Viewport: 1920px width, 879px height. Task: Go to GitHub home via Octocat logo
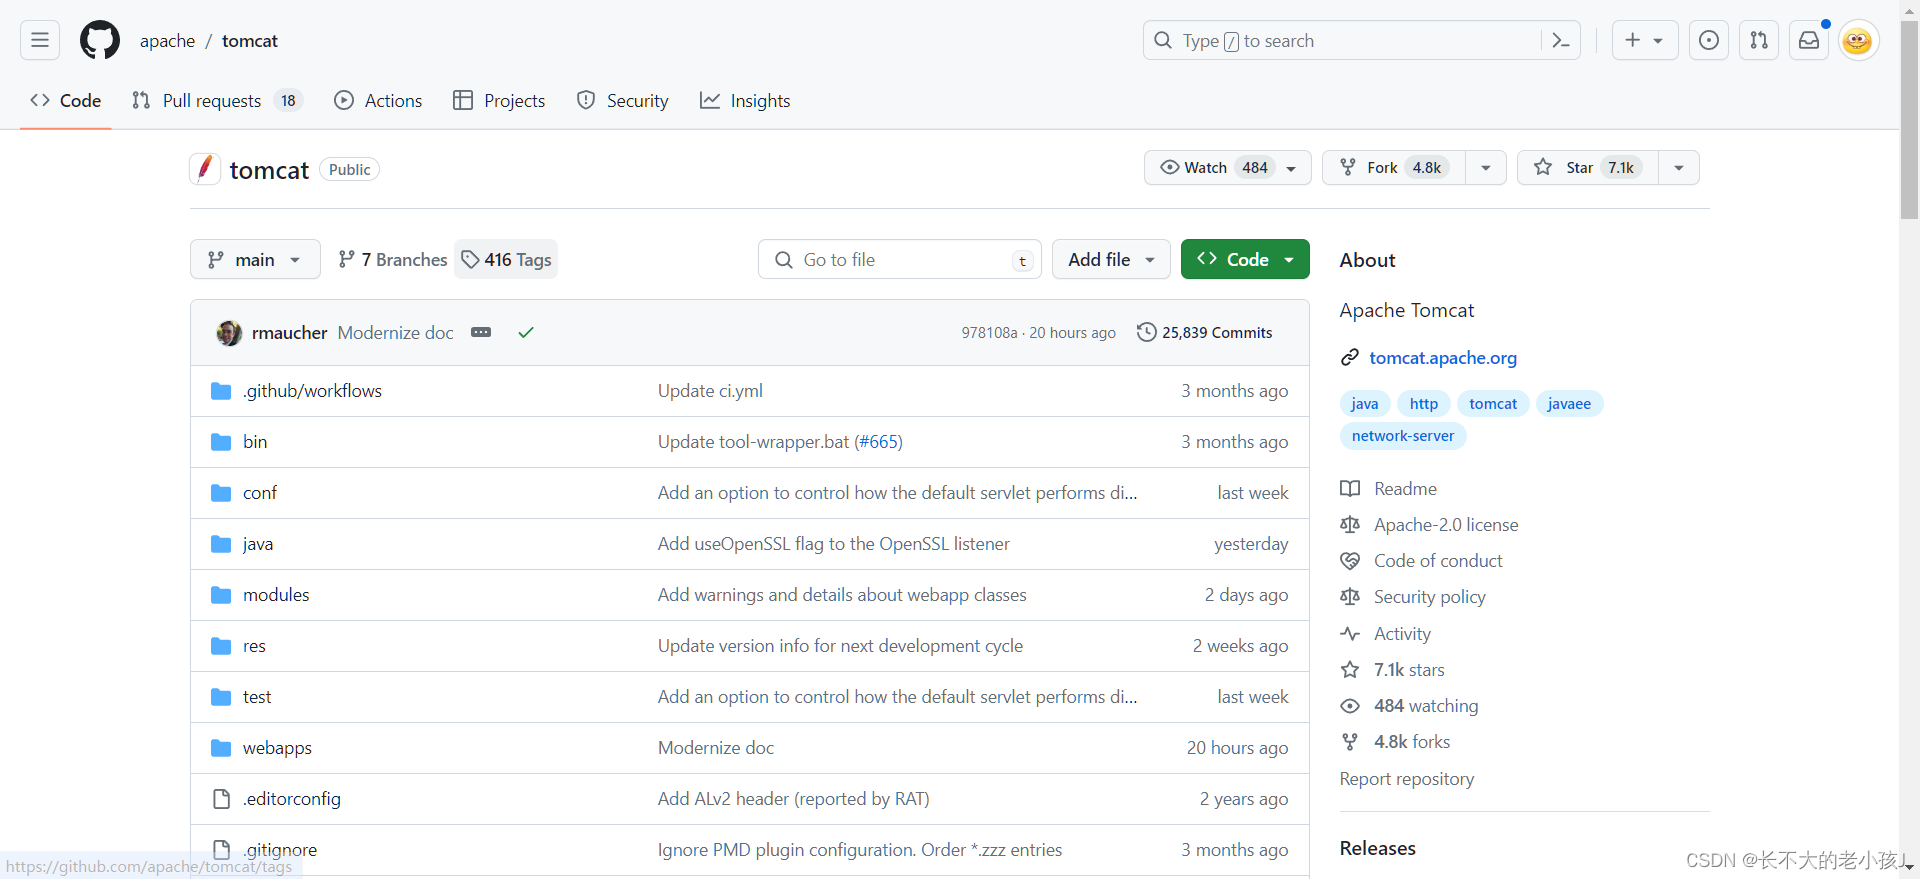100,40
